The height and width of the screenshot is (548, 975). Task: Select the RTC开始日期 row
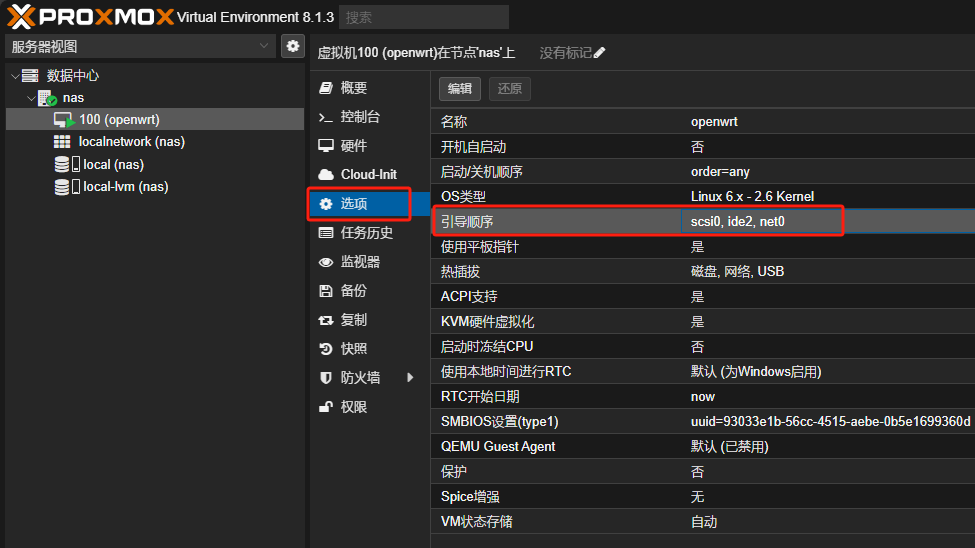pos(703,397)
